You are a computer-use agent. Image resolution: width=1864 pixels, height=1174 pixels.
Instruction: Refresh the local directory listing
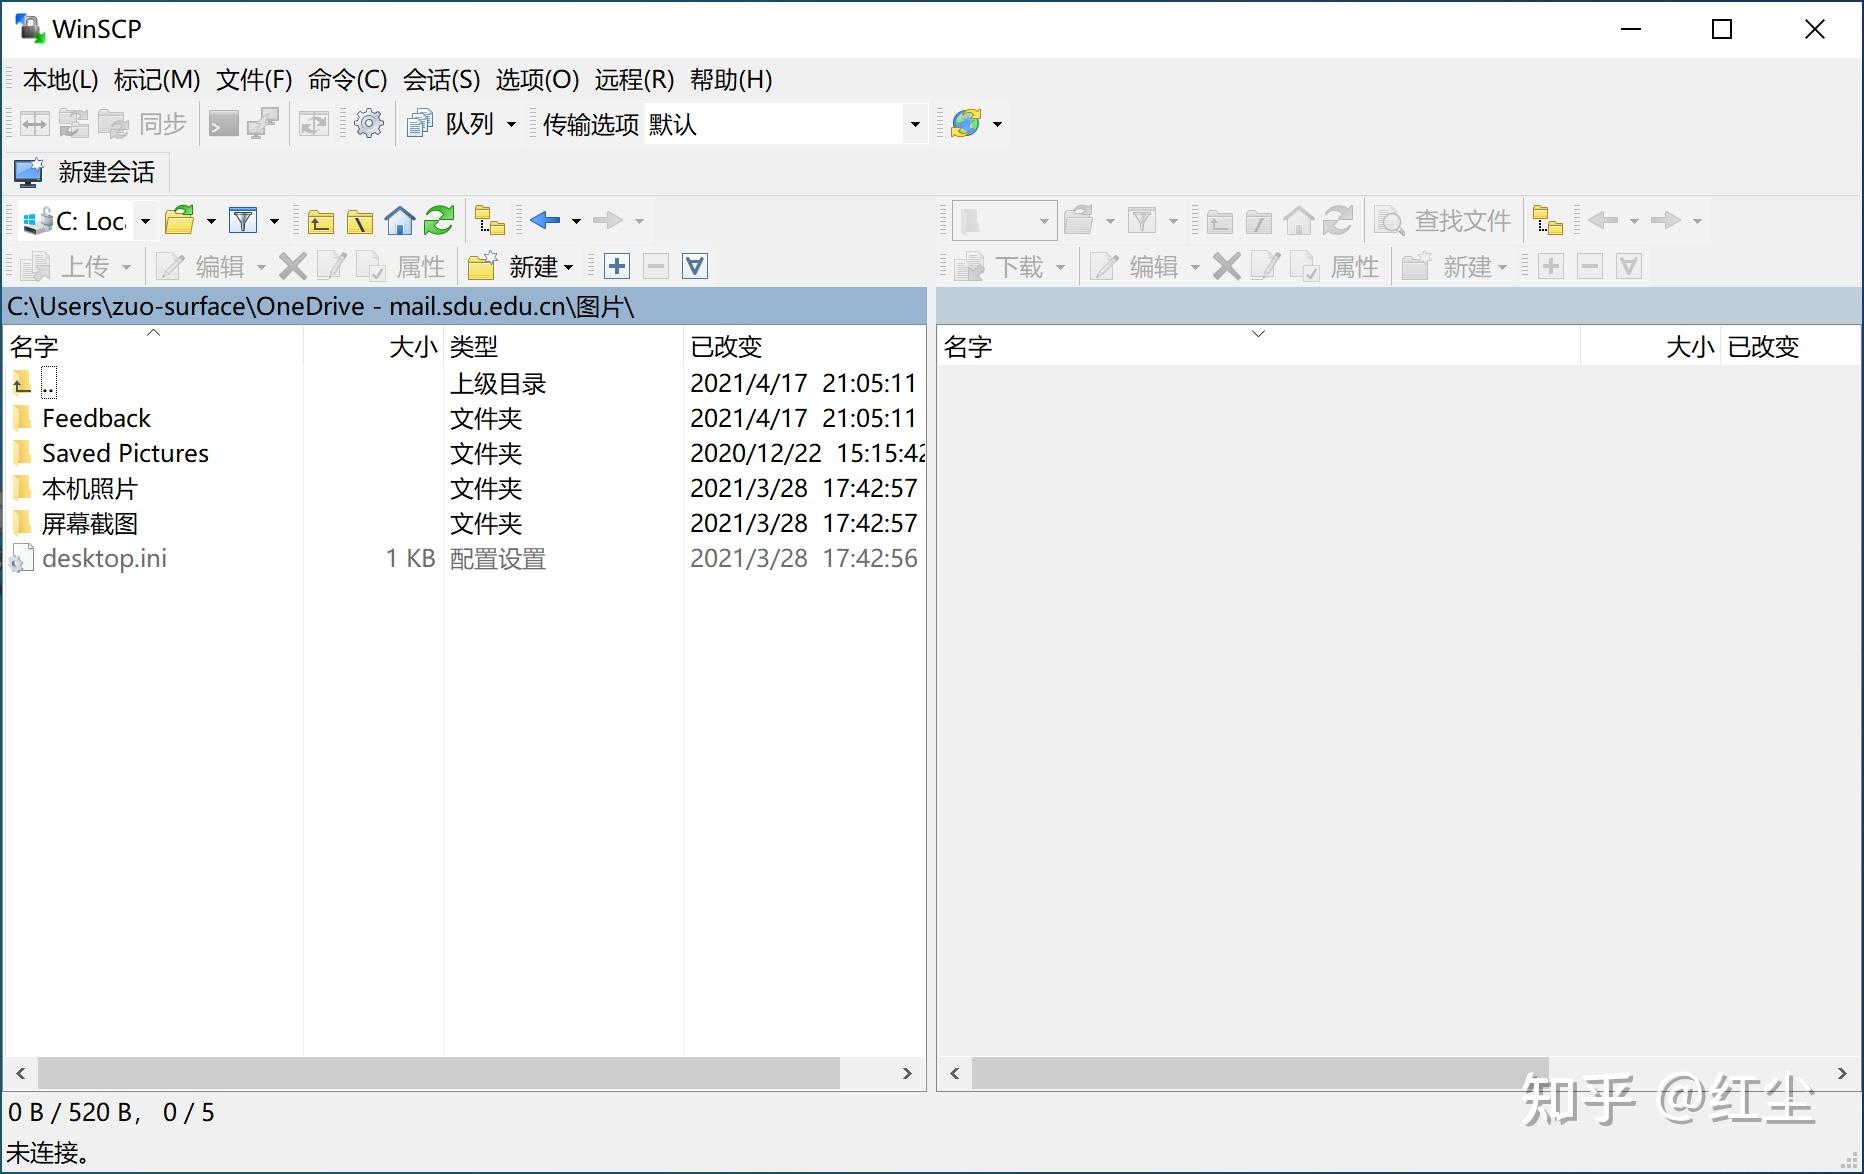pos(438,220)
